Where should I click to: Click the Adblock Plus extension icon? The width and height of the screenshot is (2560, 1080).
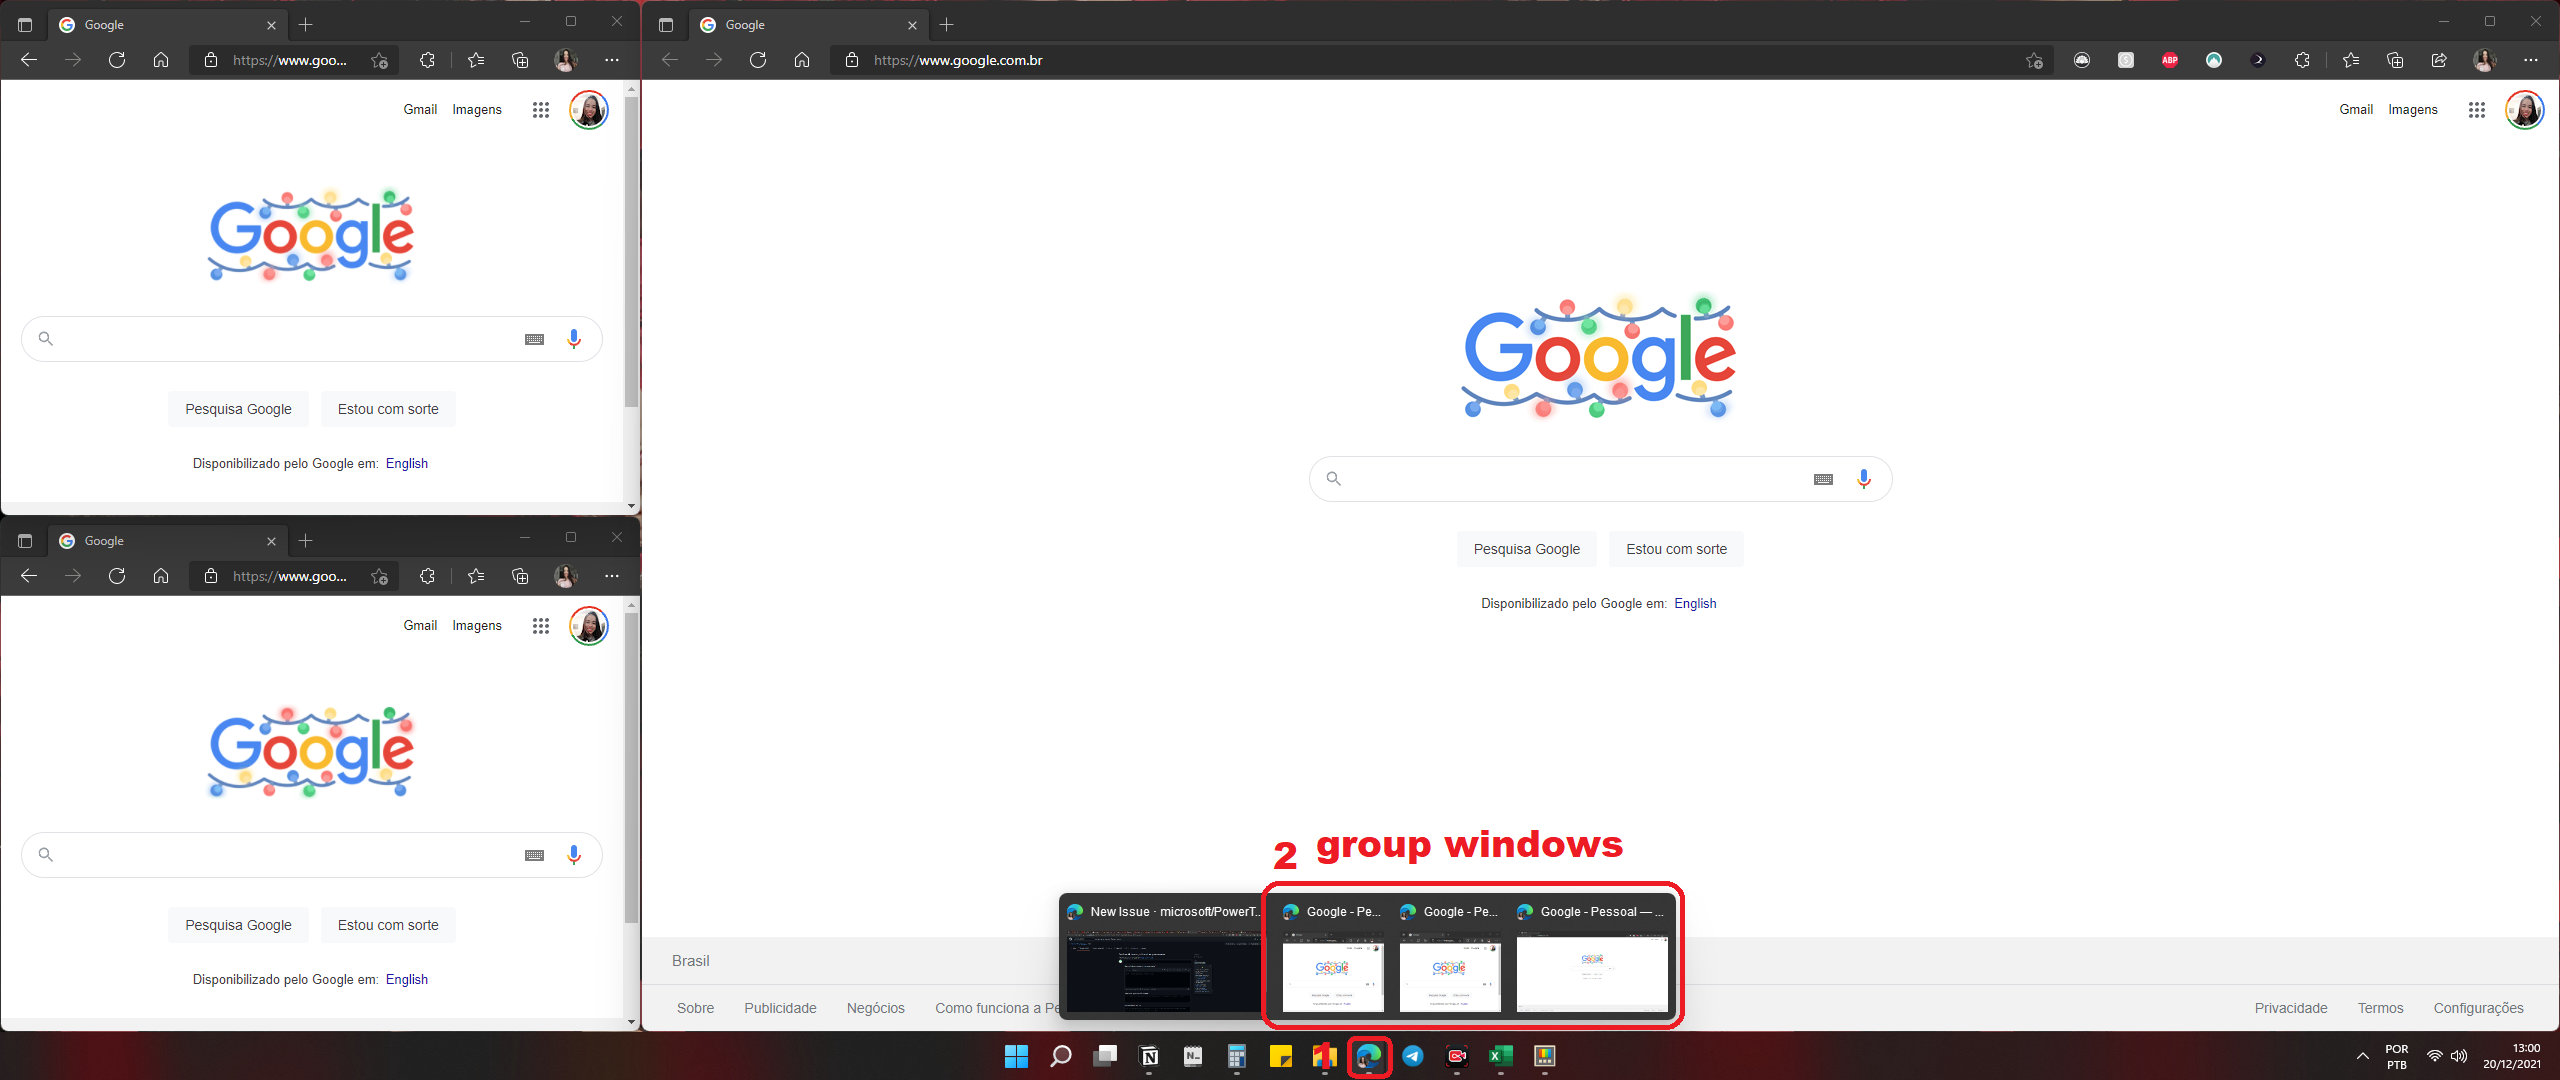(x=2170, y=60)
